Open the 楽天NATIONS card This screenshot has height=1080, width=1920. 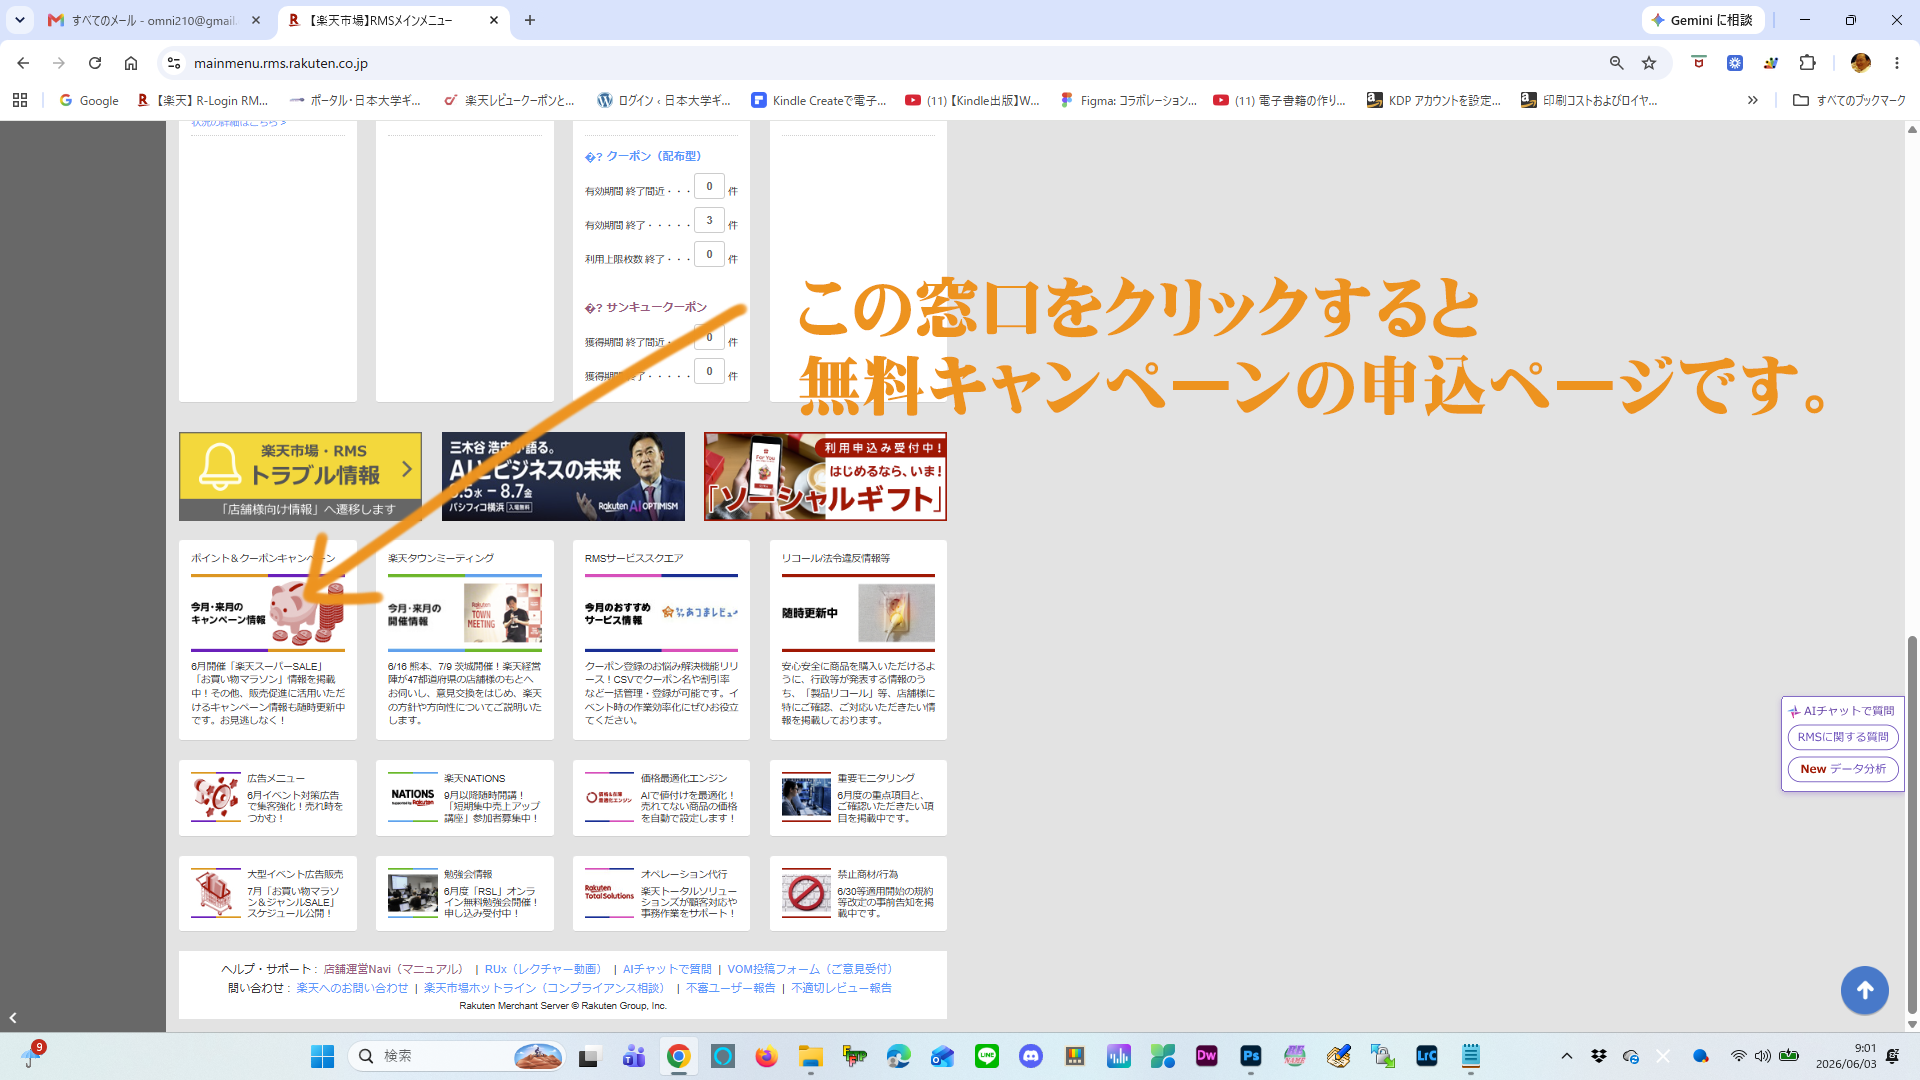pos(465,798)
